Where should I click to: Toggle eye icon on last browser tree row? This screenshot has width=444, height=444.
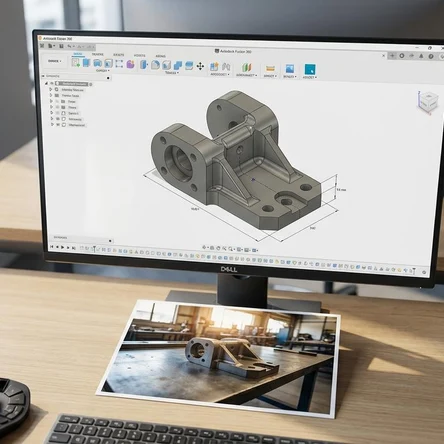[58, 125]
